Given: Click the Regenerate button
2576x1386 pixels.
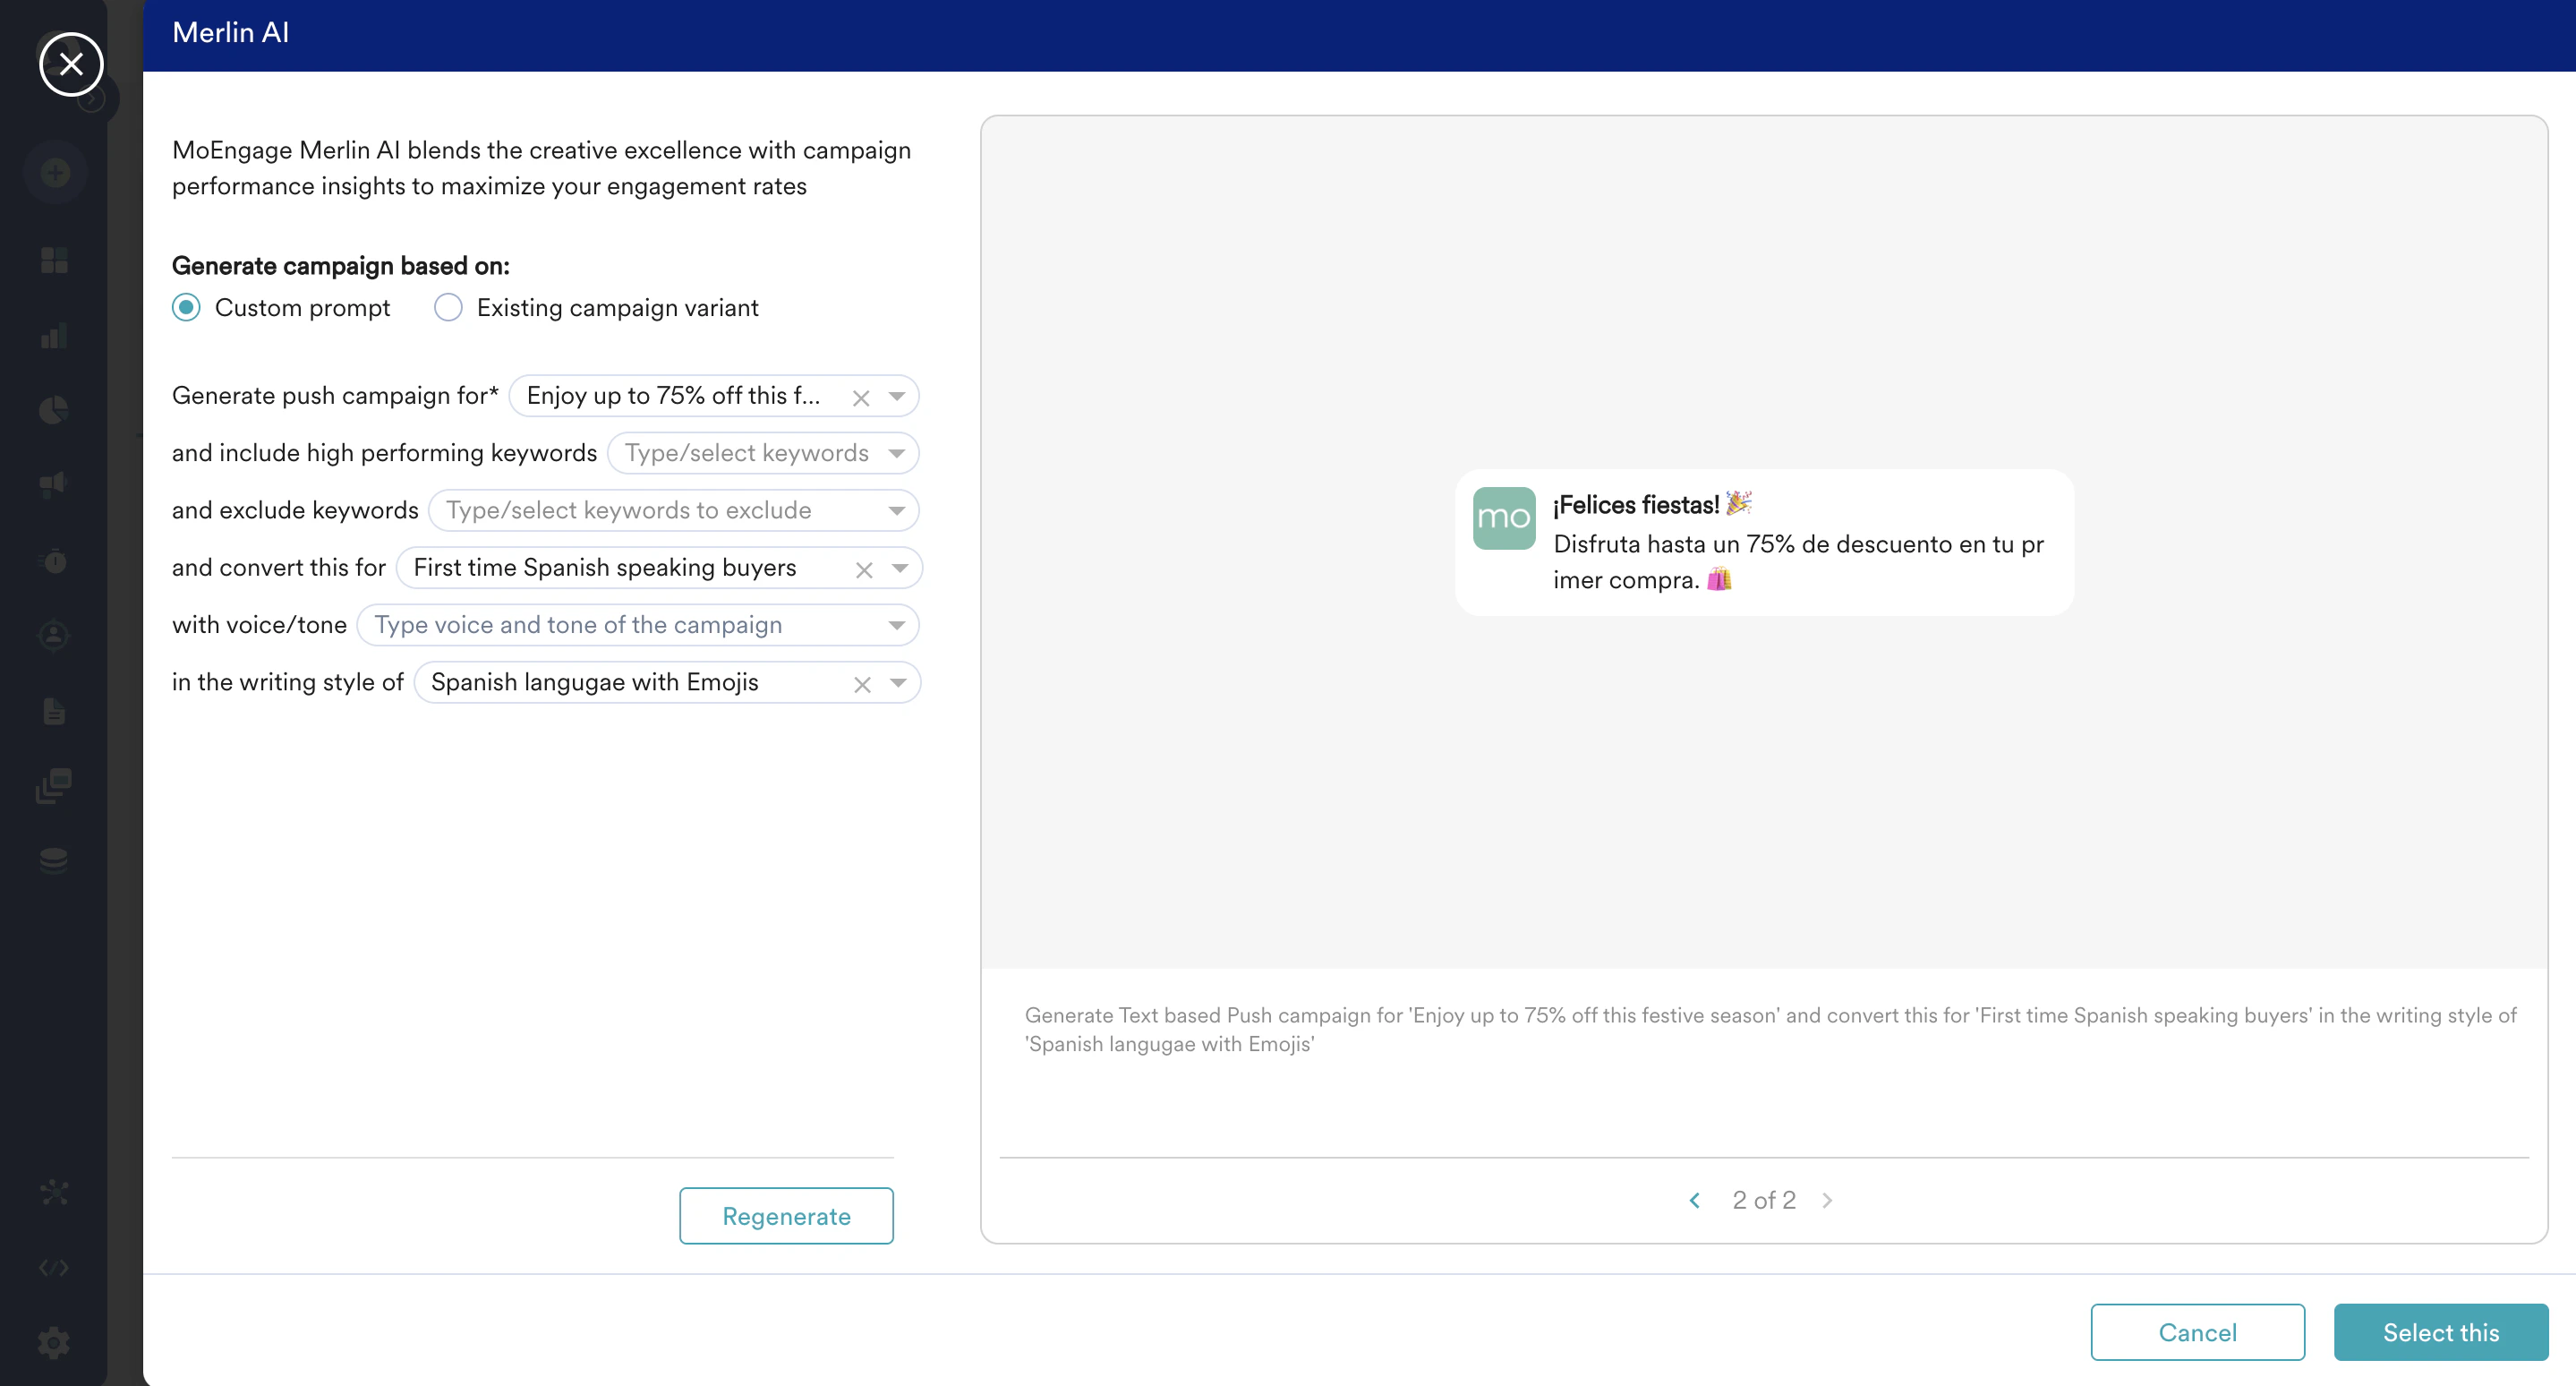Looking at the screenshot, I should tap(786, 1216).
